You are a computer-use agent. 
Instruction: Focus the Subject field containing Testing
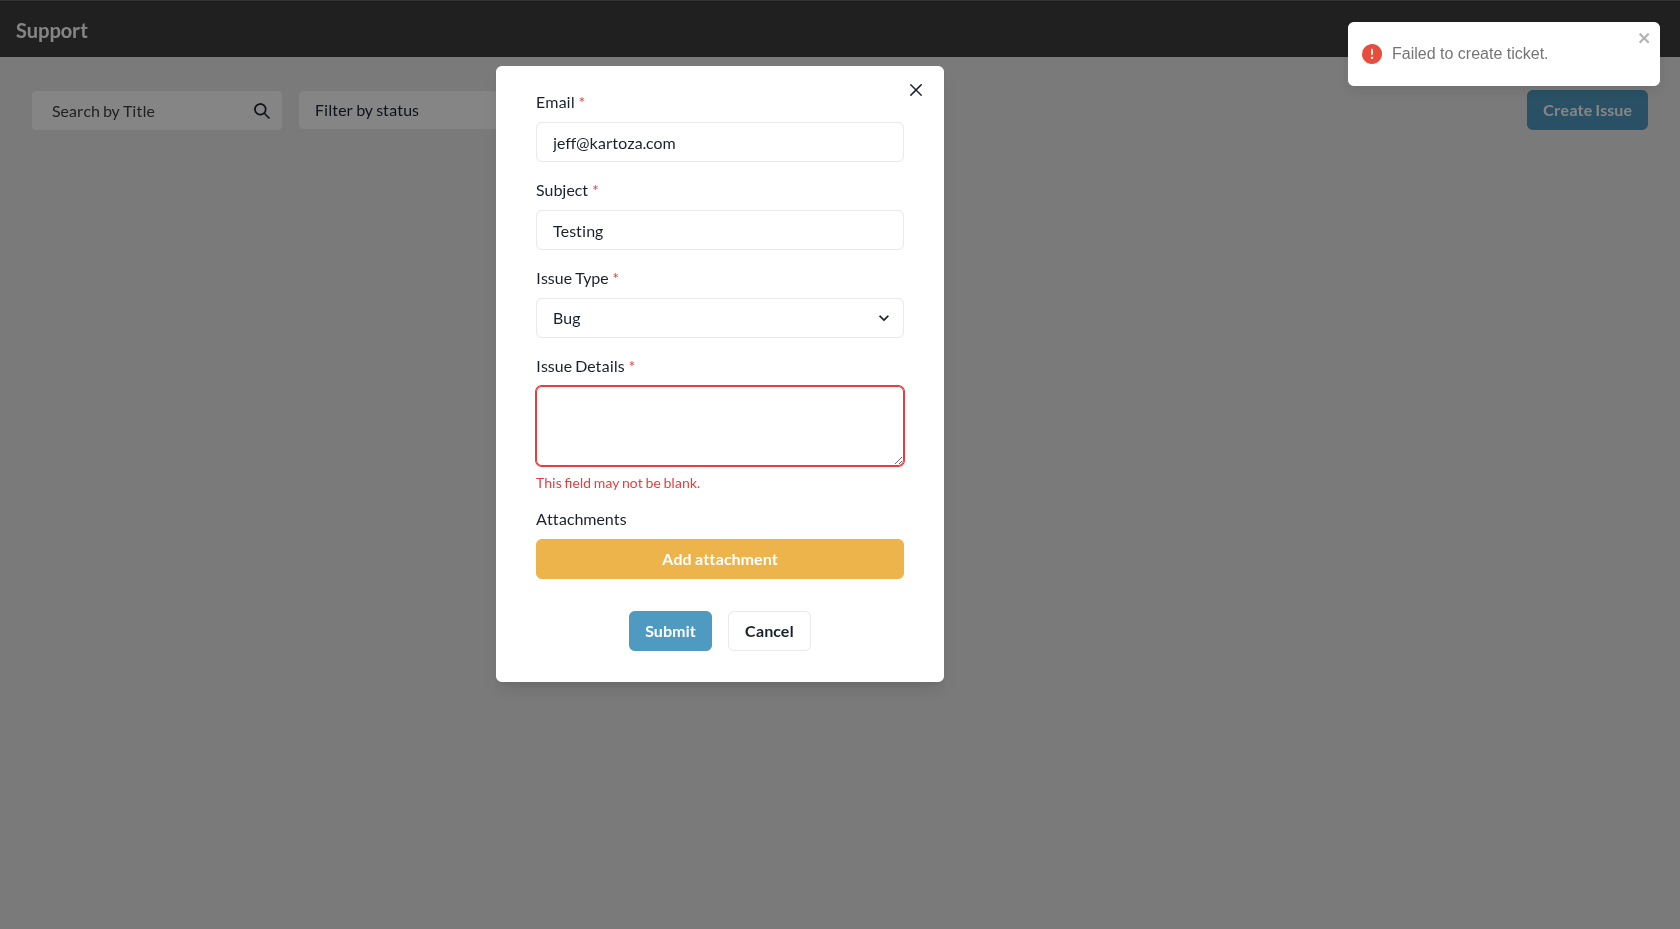point(720,230)
